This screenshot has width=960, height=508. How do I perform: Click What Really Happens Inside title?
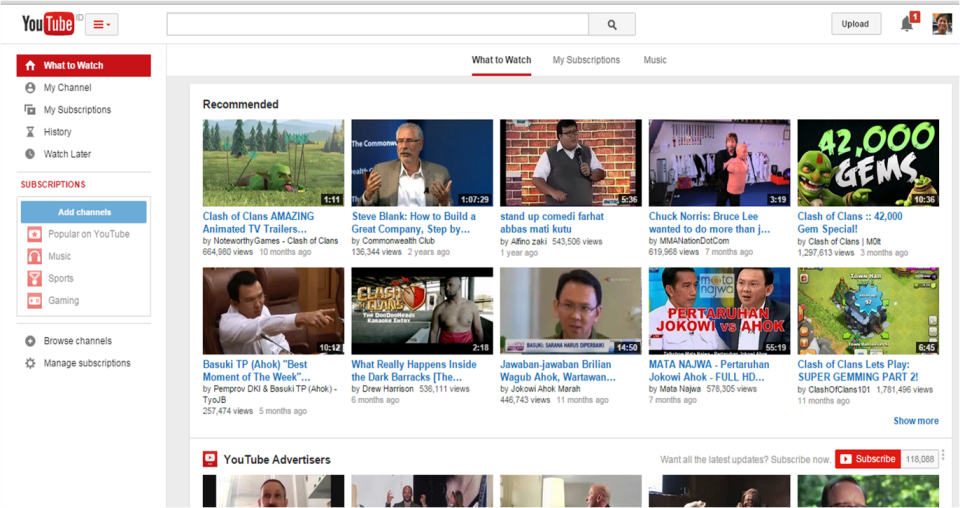pyautogui.click(x=414, y=371)
